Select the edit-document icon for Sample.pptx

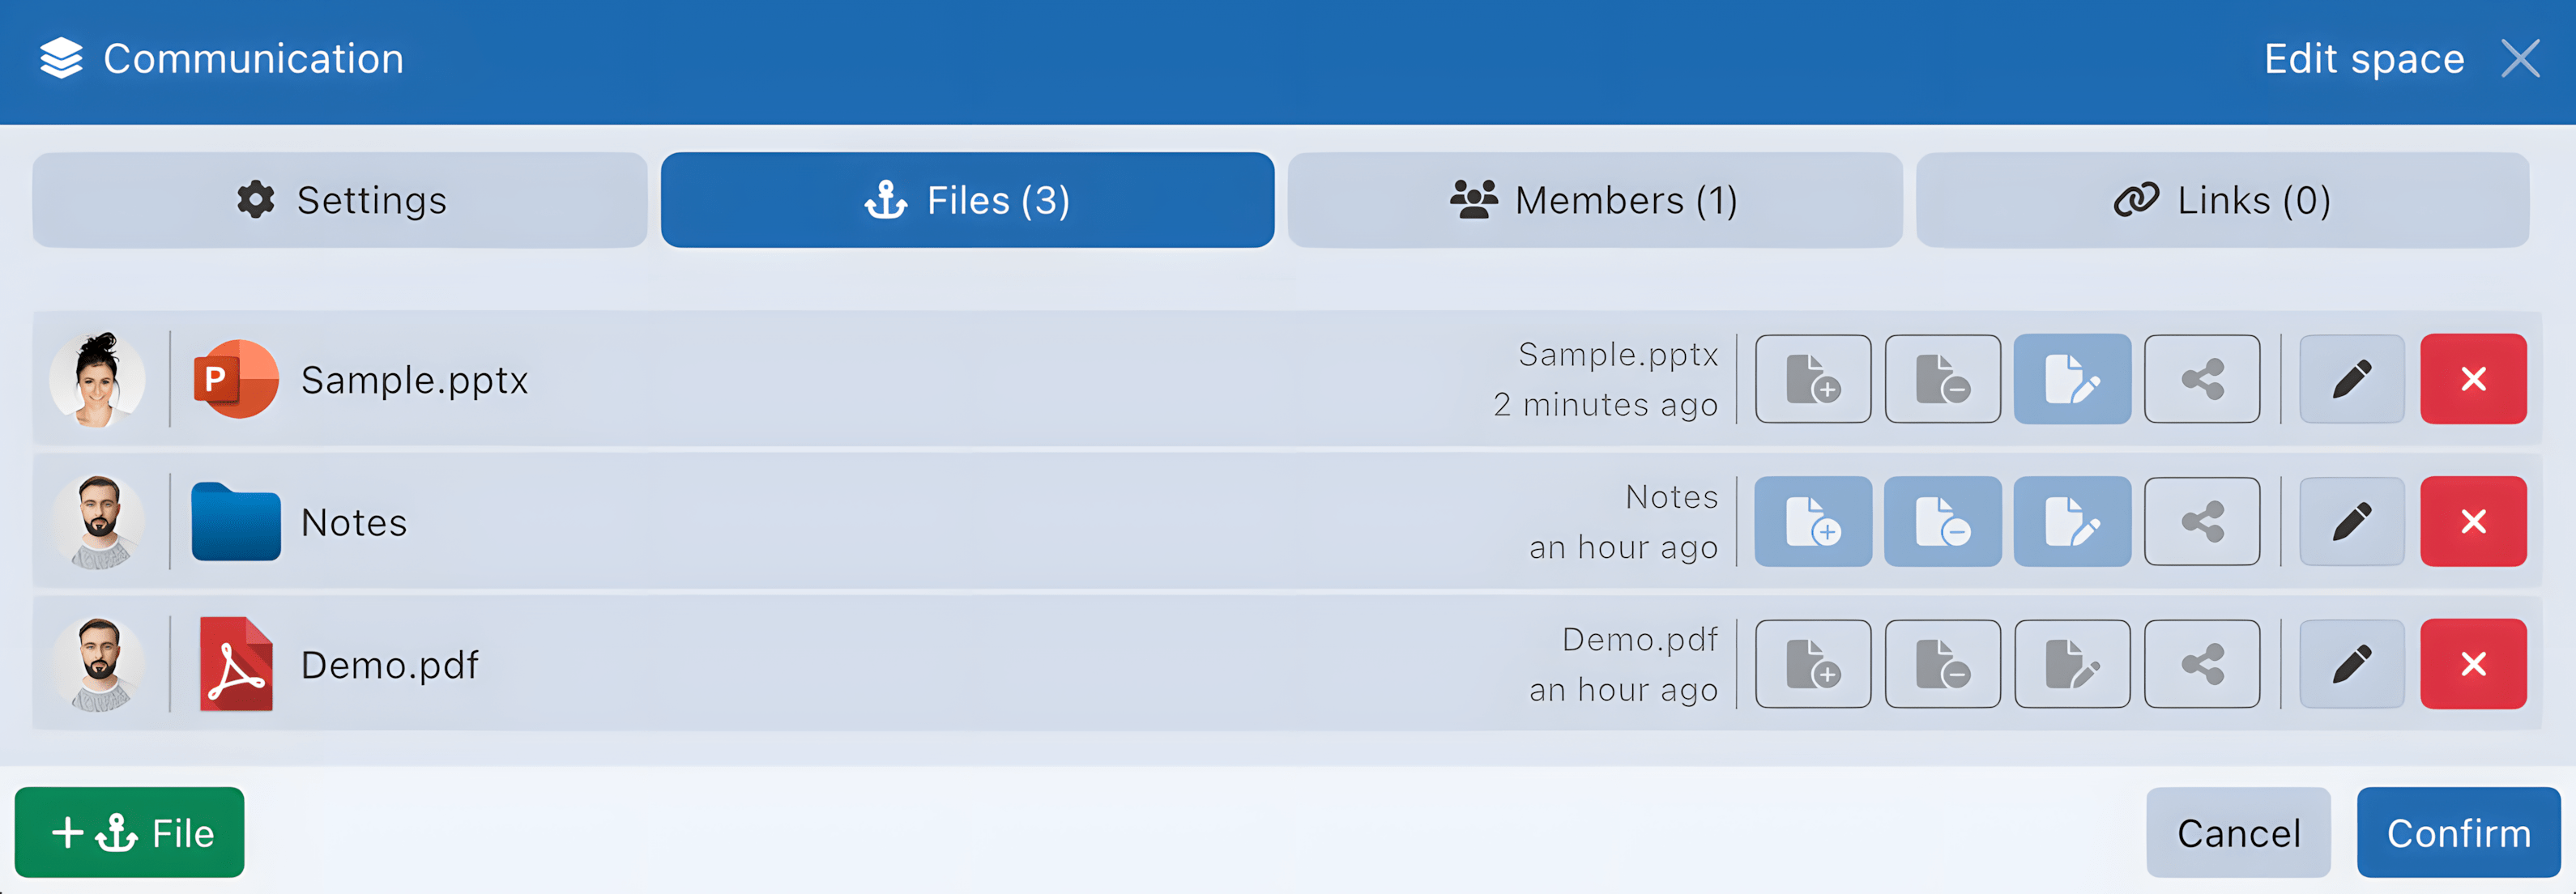coord(2072,379)
